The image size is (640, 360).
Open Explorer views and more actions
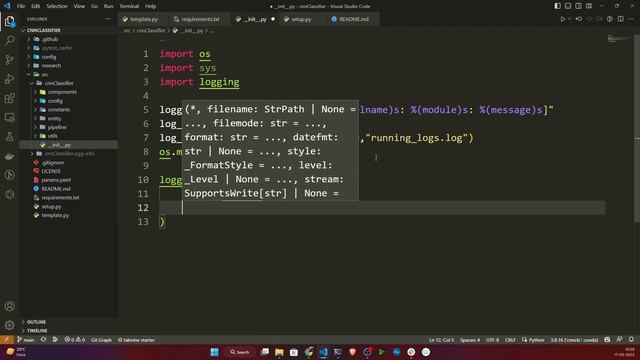pyautogui.click(x=108, y=19)
